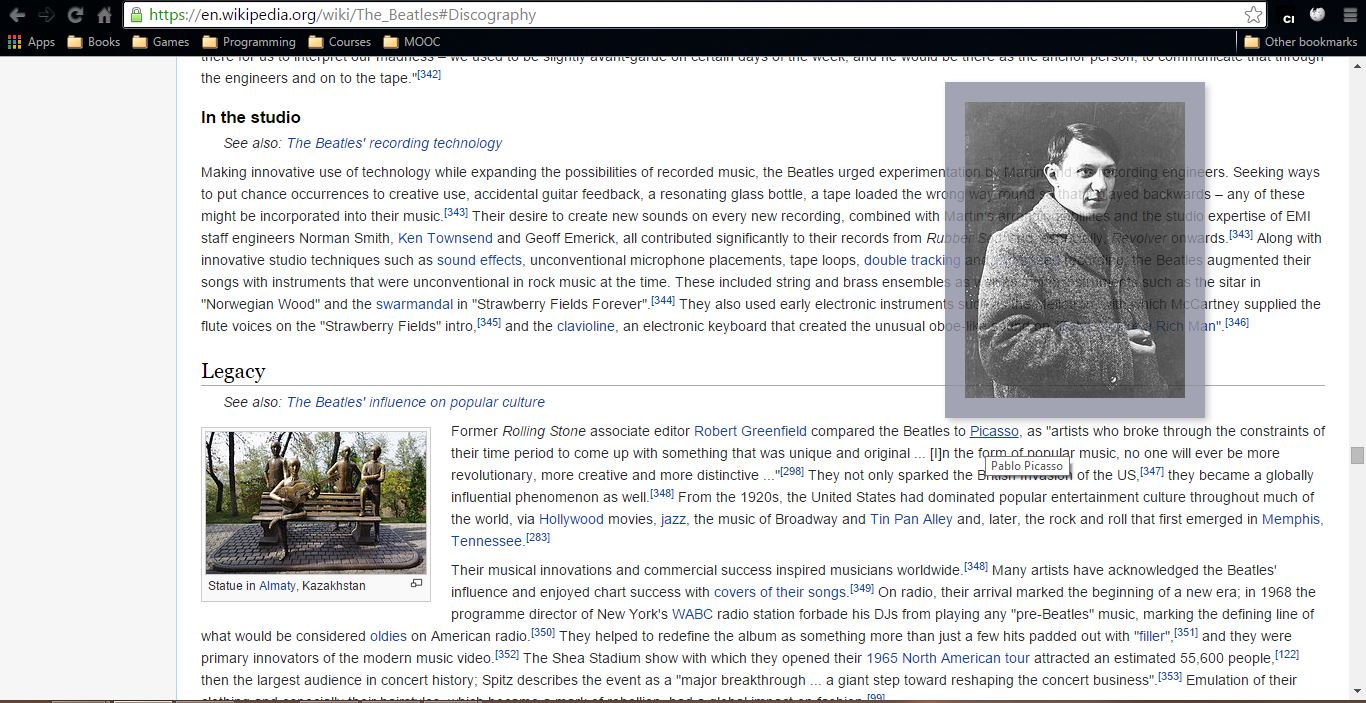Open the Tennessee link
The image size is (1366, 703).
486,541
